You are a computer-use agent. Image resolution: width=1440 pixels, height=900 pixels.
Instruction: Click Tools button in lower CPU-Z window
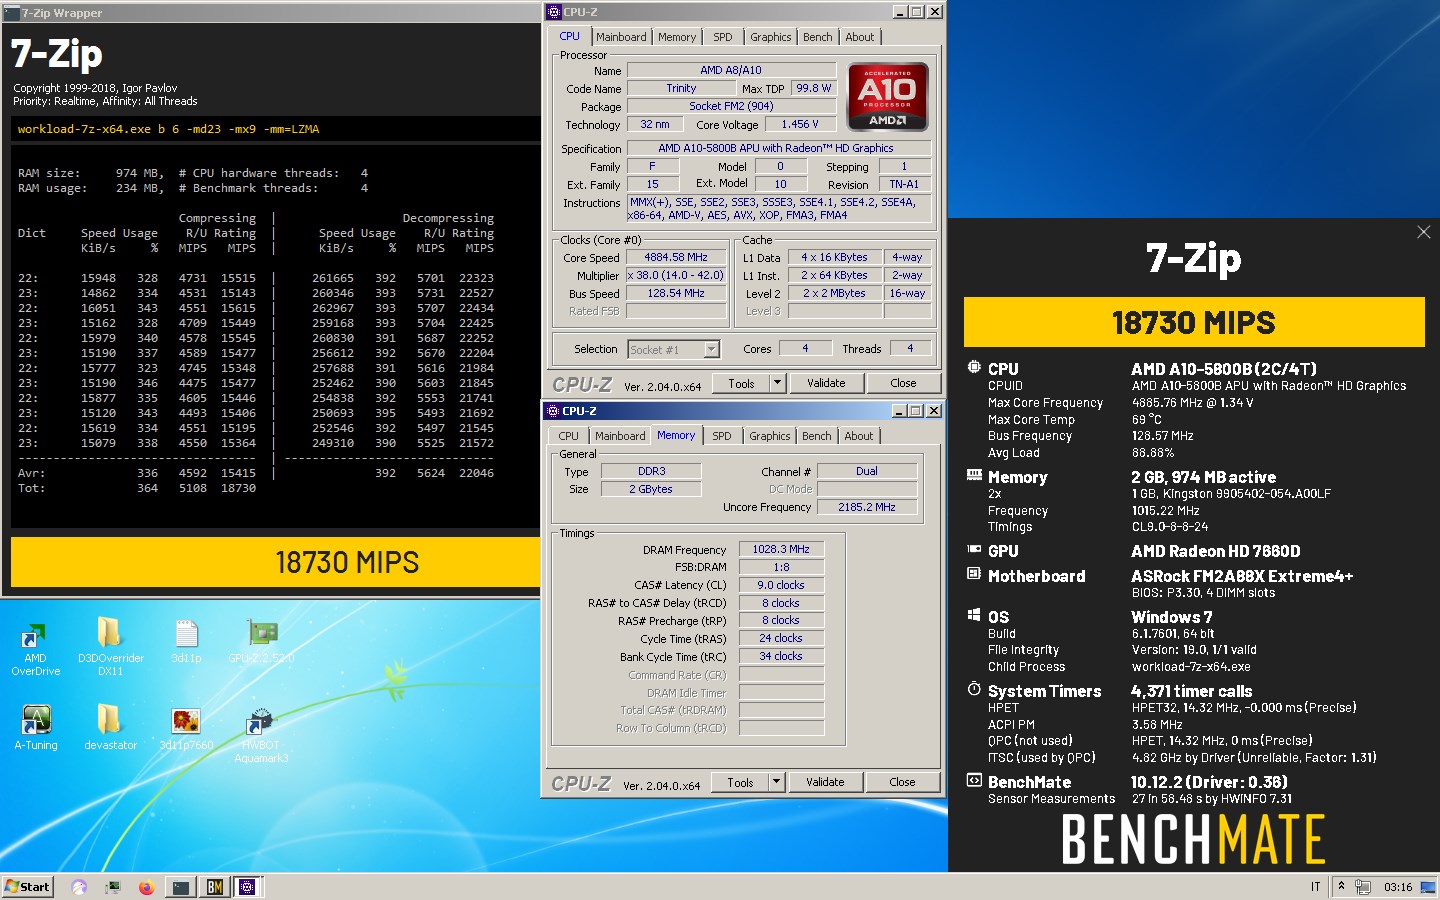tap(740, 782)
